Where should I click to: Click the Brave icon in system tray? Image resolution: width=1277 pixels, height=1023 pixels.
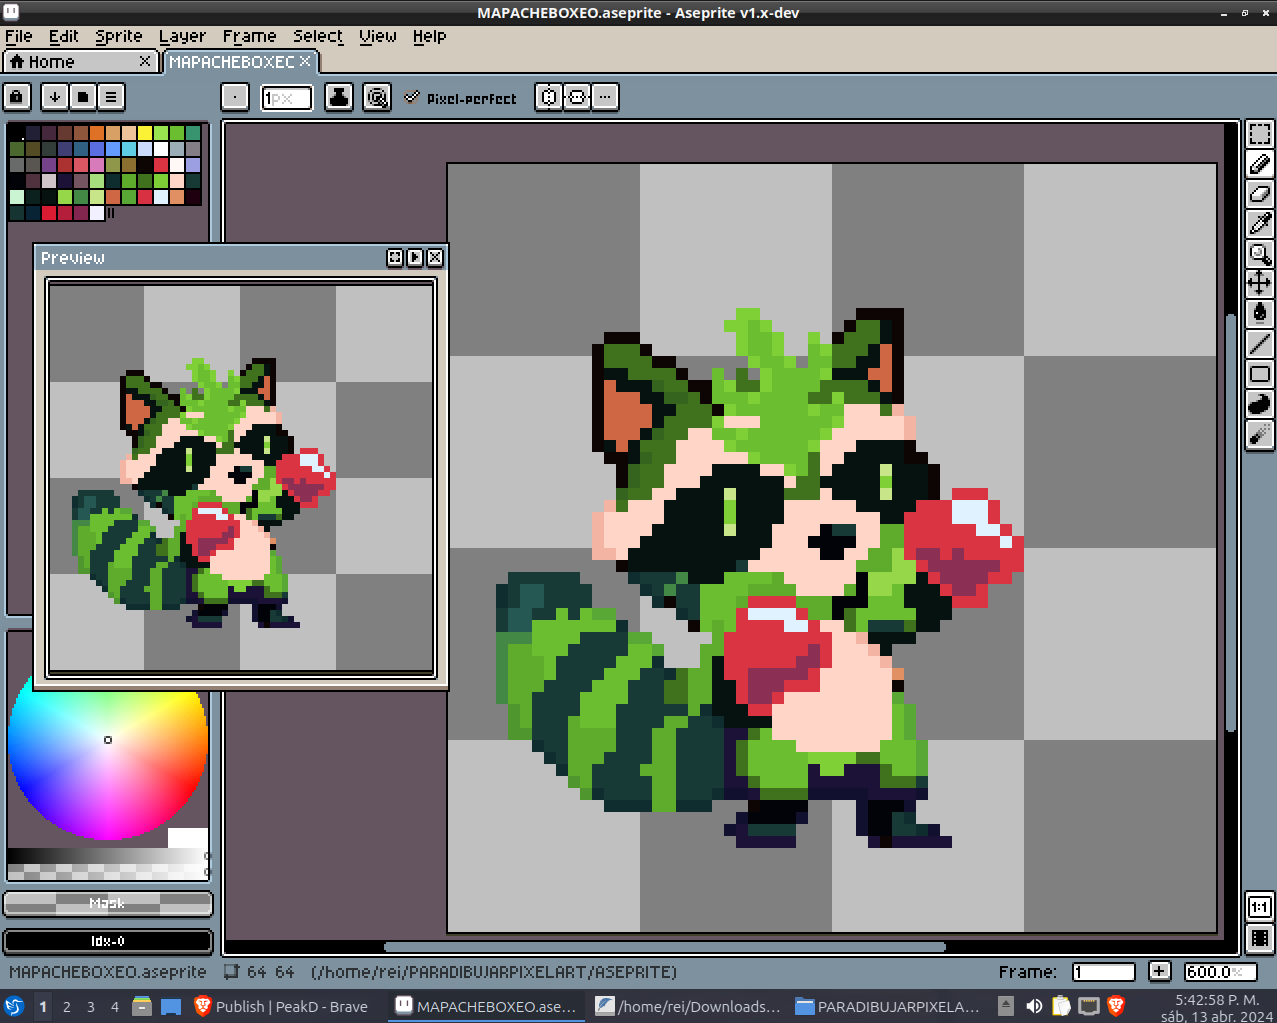[x=1116, y=1006]
